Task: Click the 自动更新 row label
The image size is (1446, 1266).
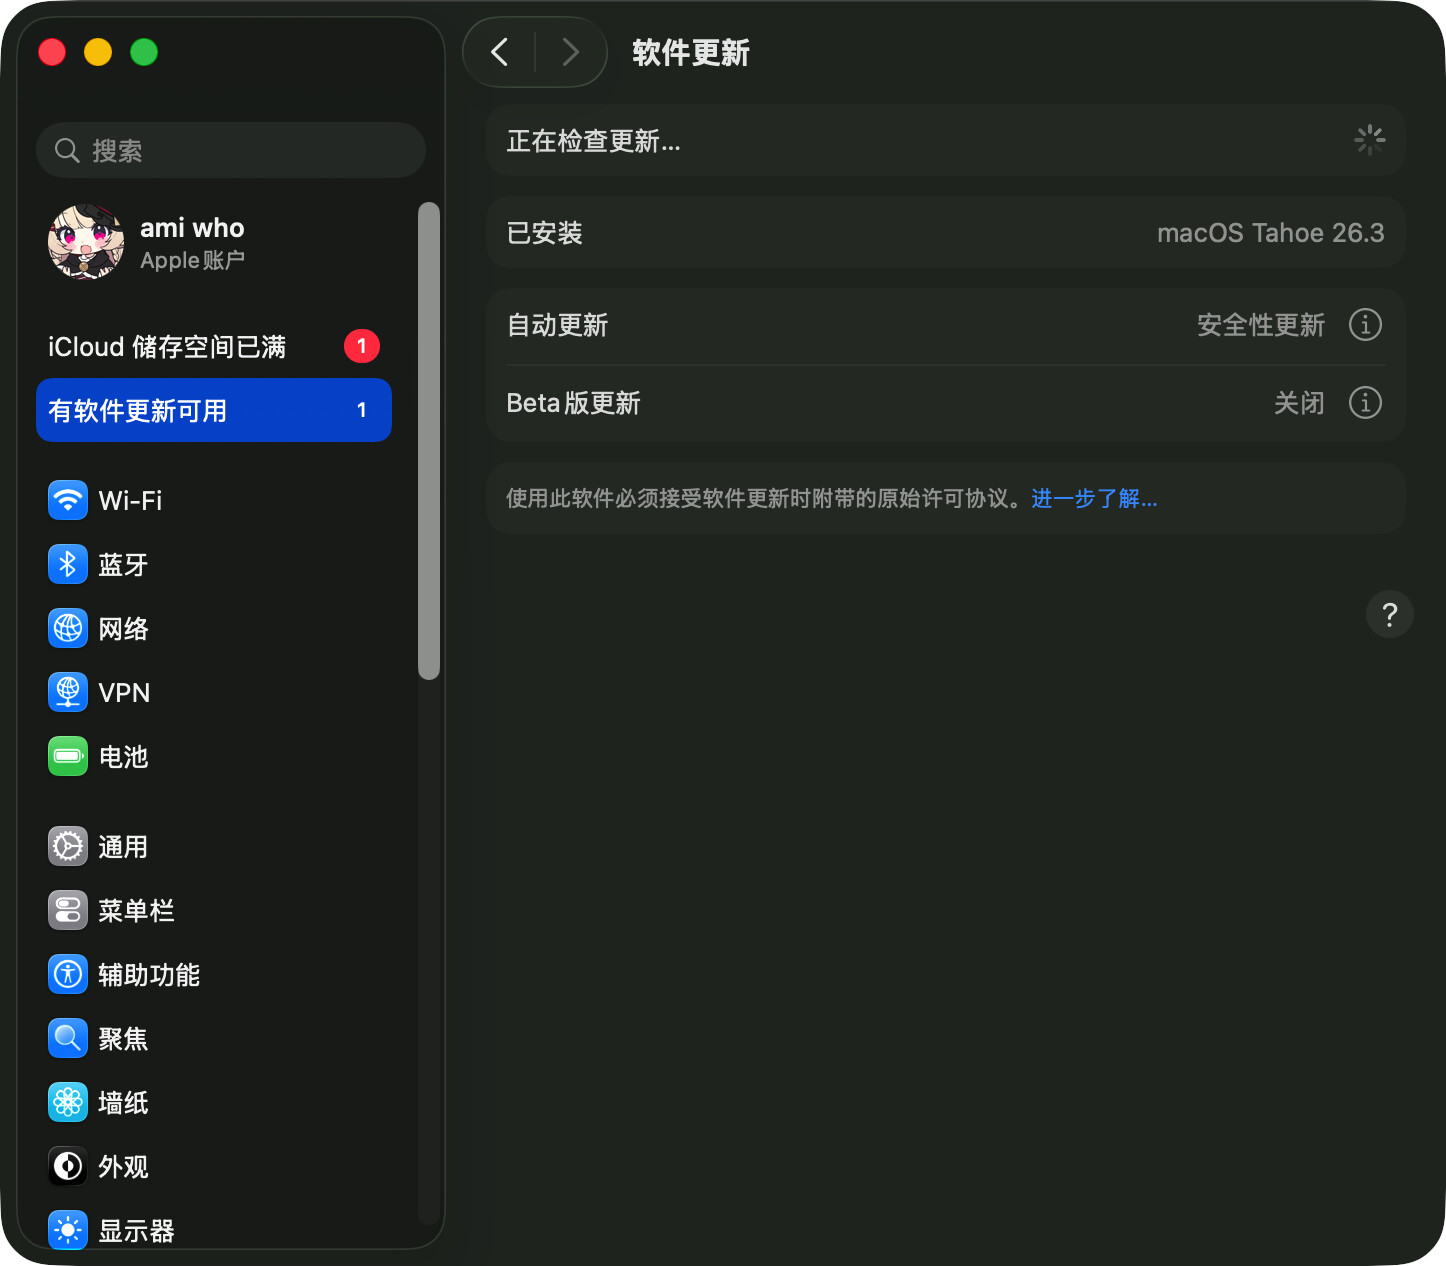Action: (557, 325)
